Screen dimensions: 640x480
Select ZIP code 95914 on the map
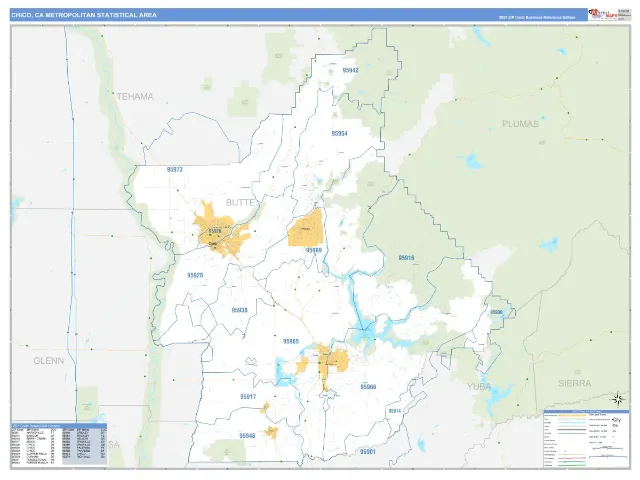395,411
